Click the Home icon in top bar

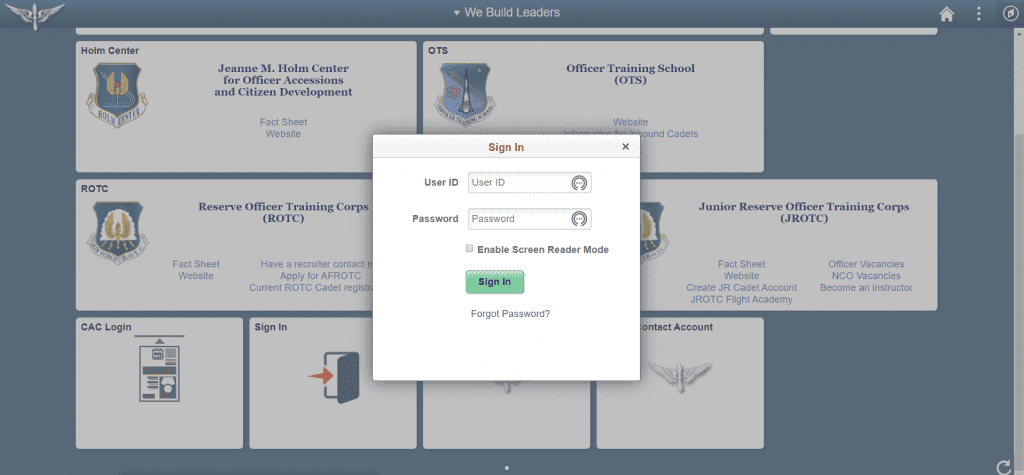946,14
